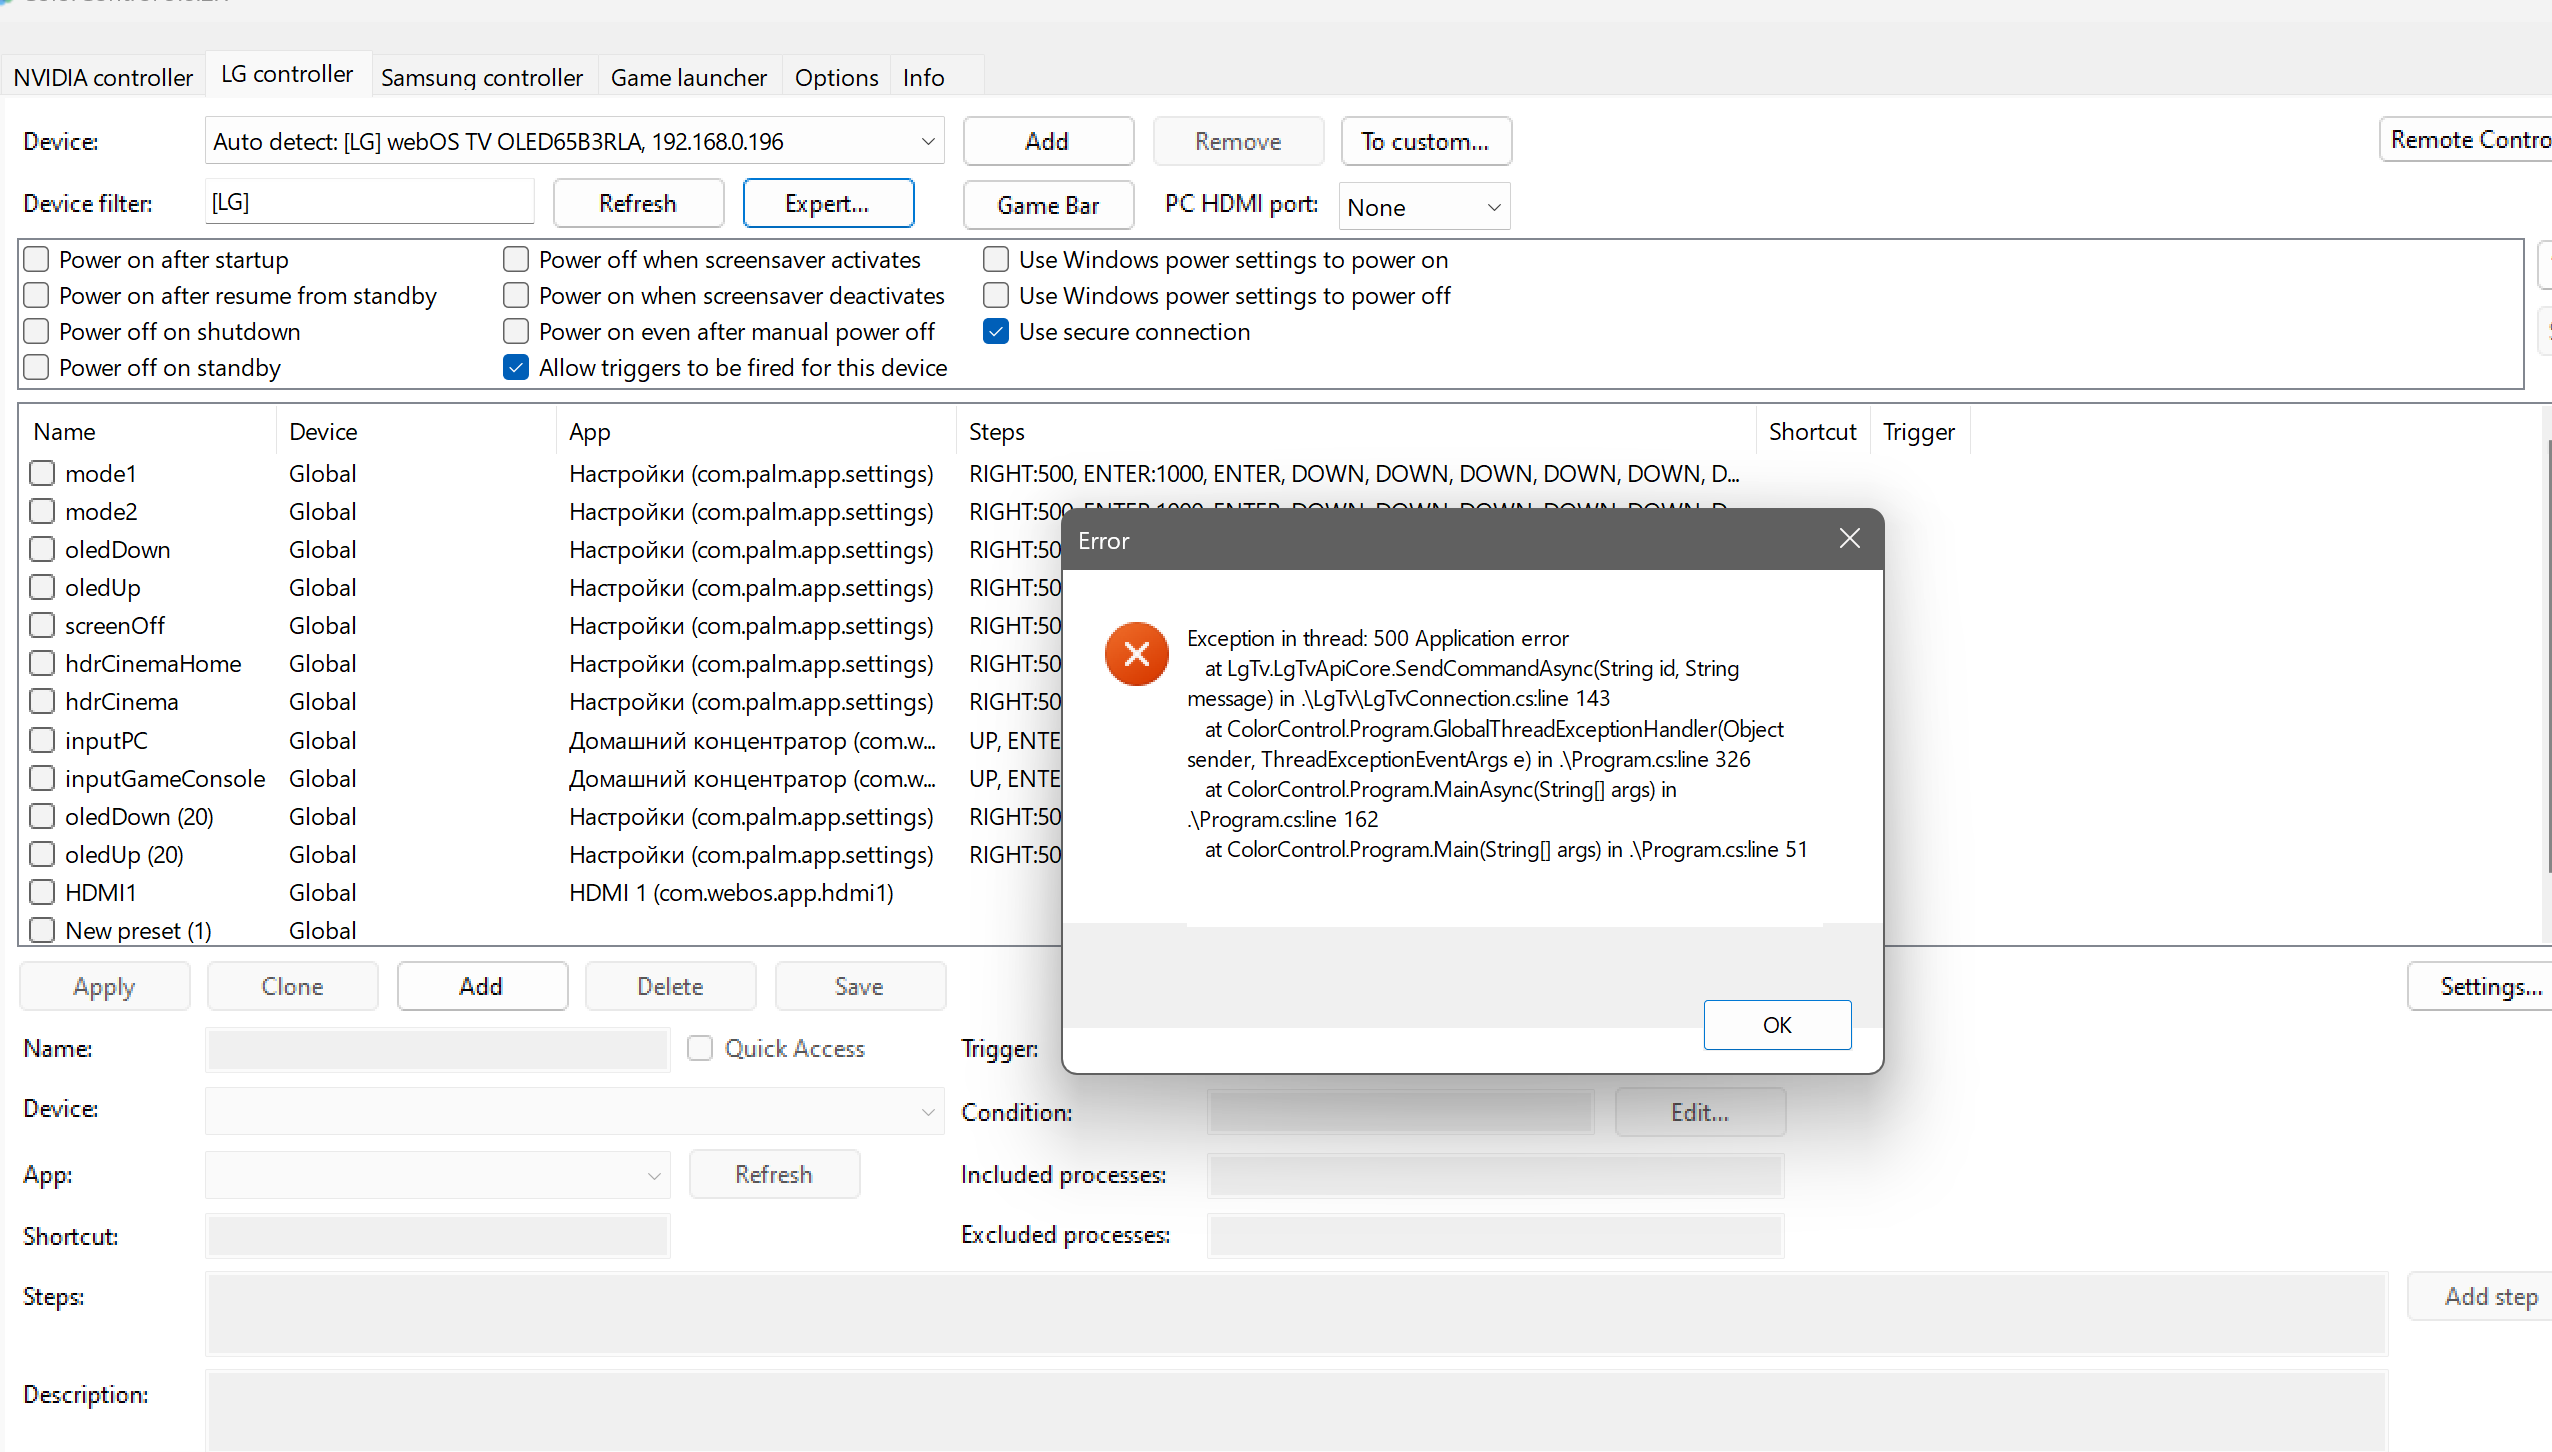Viewport: 2552px width, 1452px height.
Task: Toggle Power off on standby option
Action: 37,368
